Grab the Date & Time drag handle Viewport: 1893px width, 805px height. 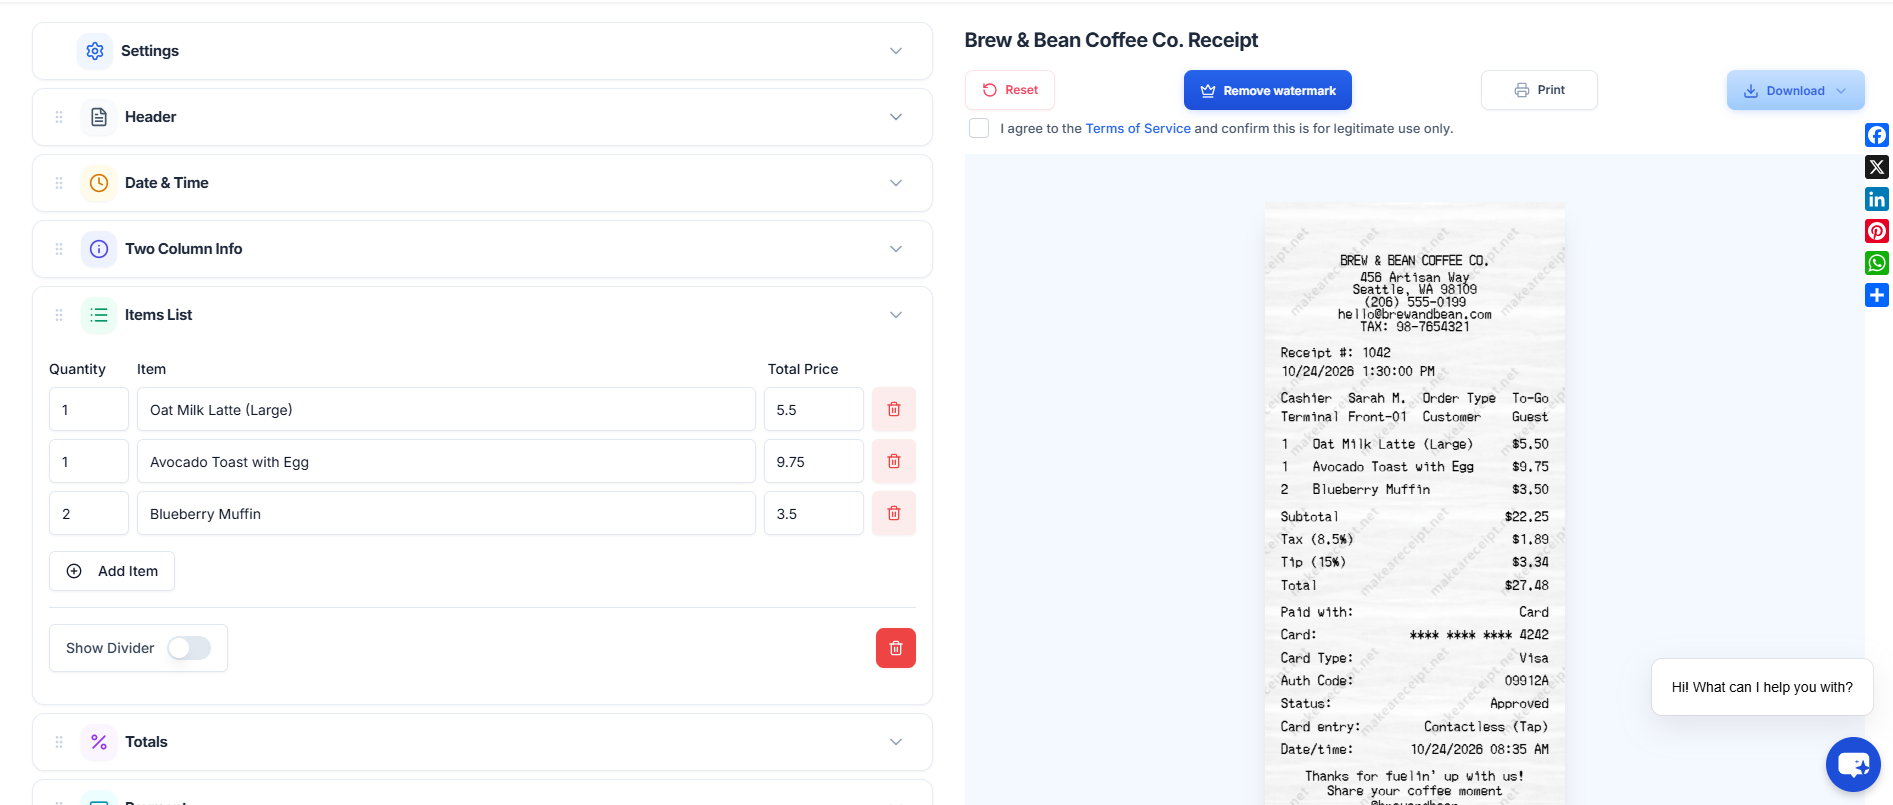tap(59, 183)
